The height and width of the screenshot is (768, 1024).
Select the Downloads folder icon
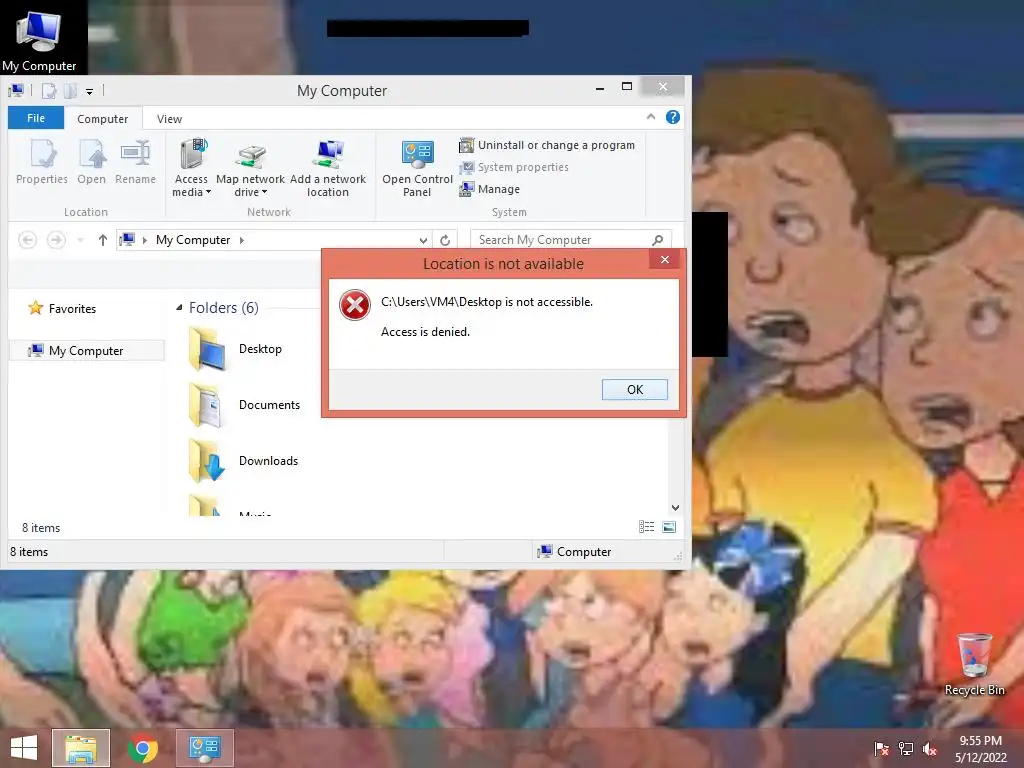tap(207, 461)
